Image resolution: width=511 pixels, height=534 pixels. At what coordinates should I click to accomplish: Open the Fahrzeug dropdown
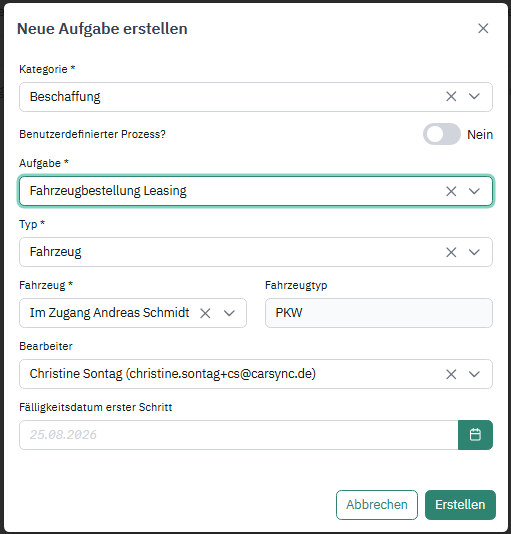coord(229,313)
